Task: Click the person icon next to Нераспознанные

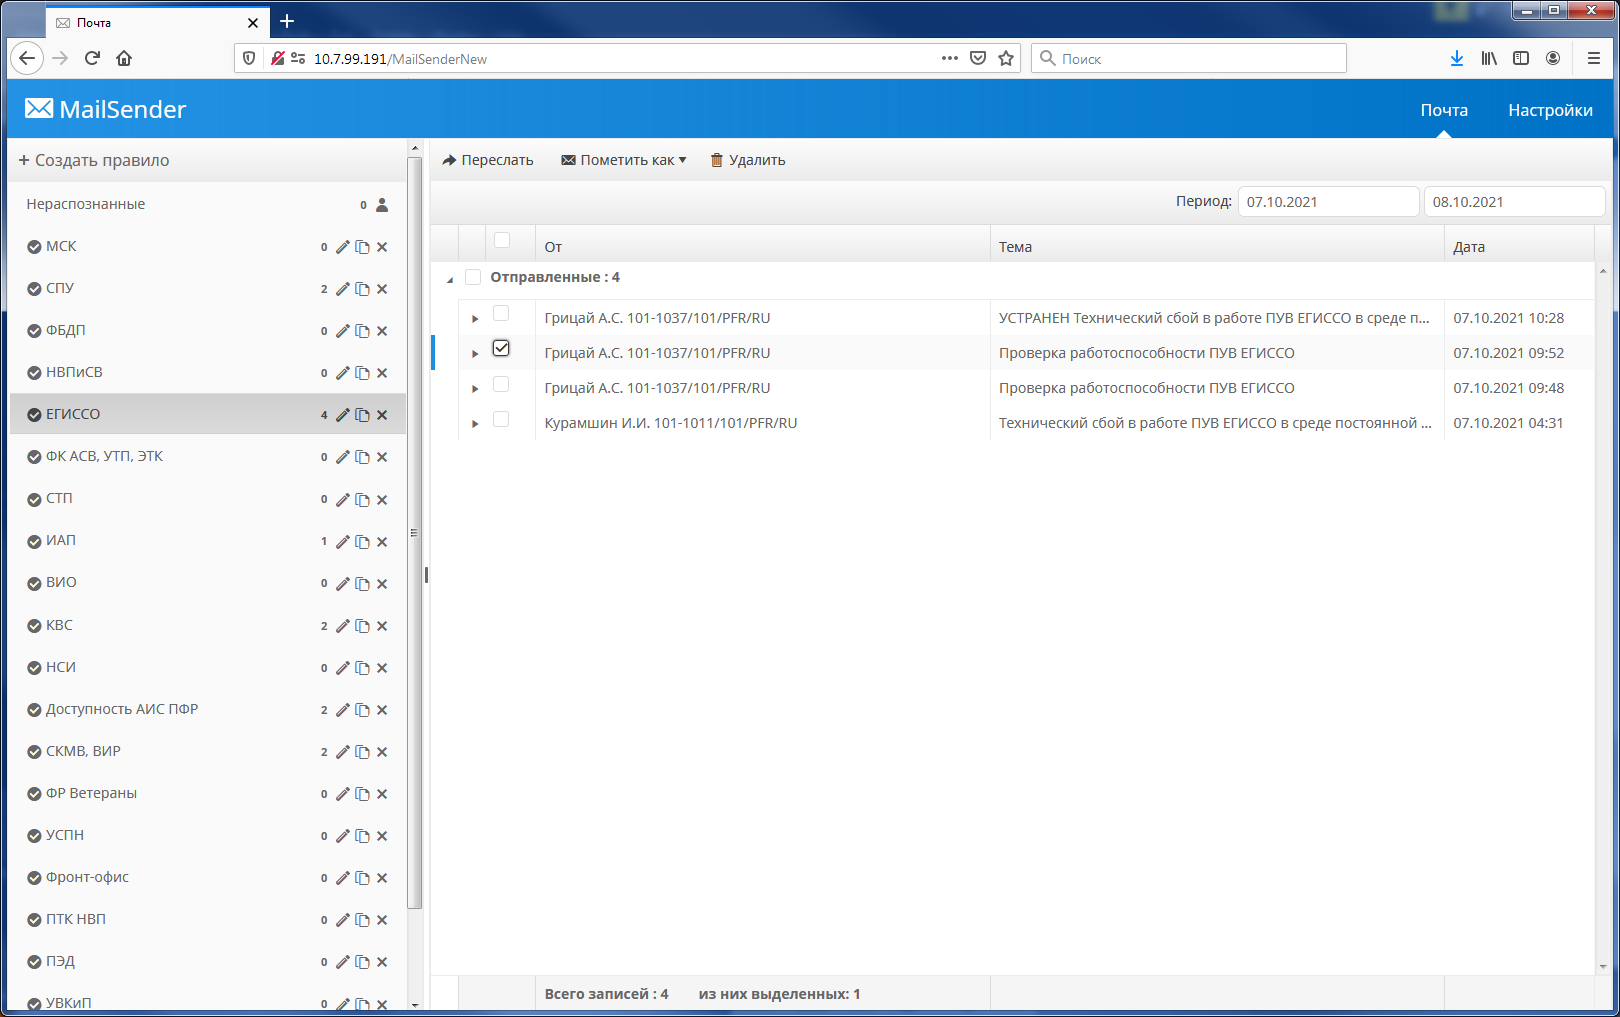Action: [x=381, y=204]
